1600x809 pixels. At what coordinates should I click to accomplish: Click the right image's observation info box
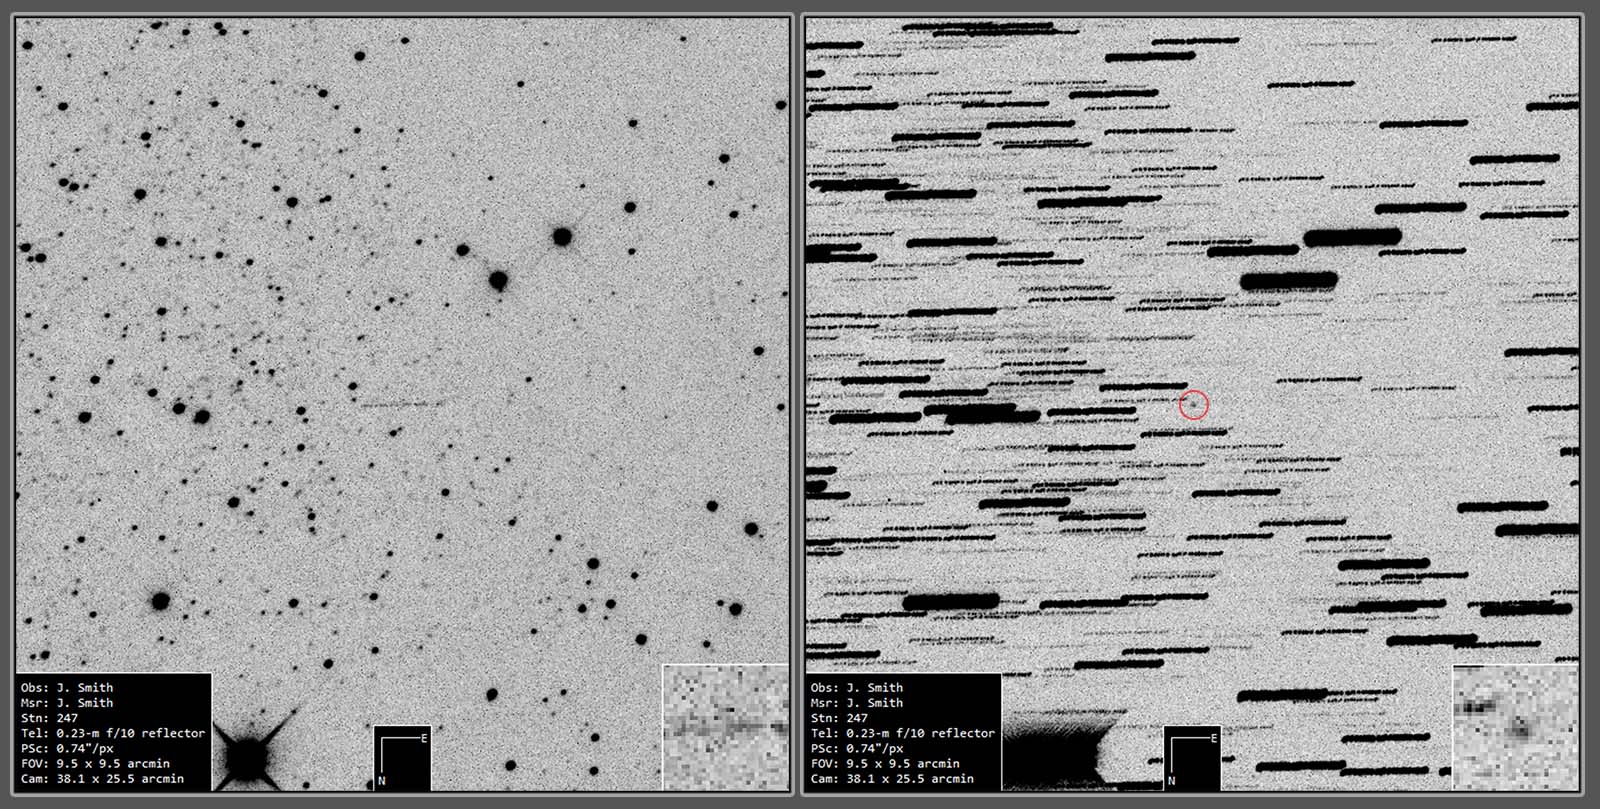point(903,732)
